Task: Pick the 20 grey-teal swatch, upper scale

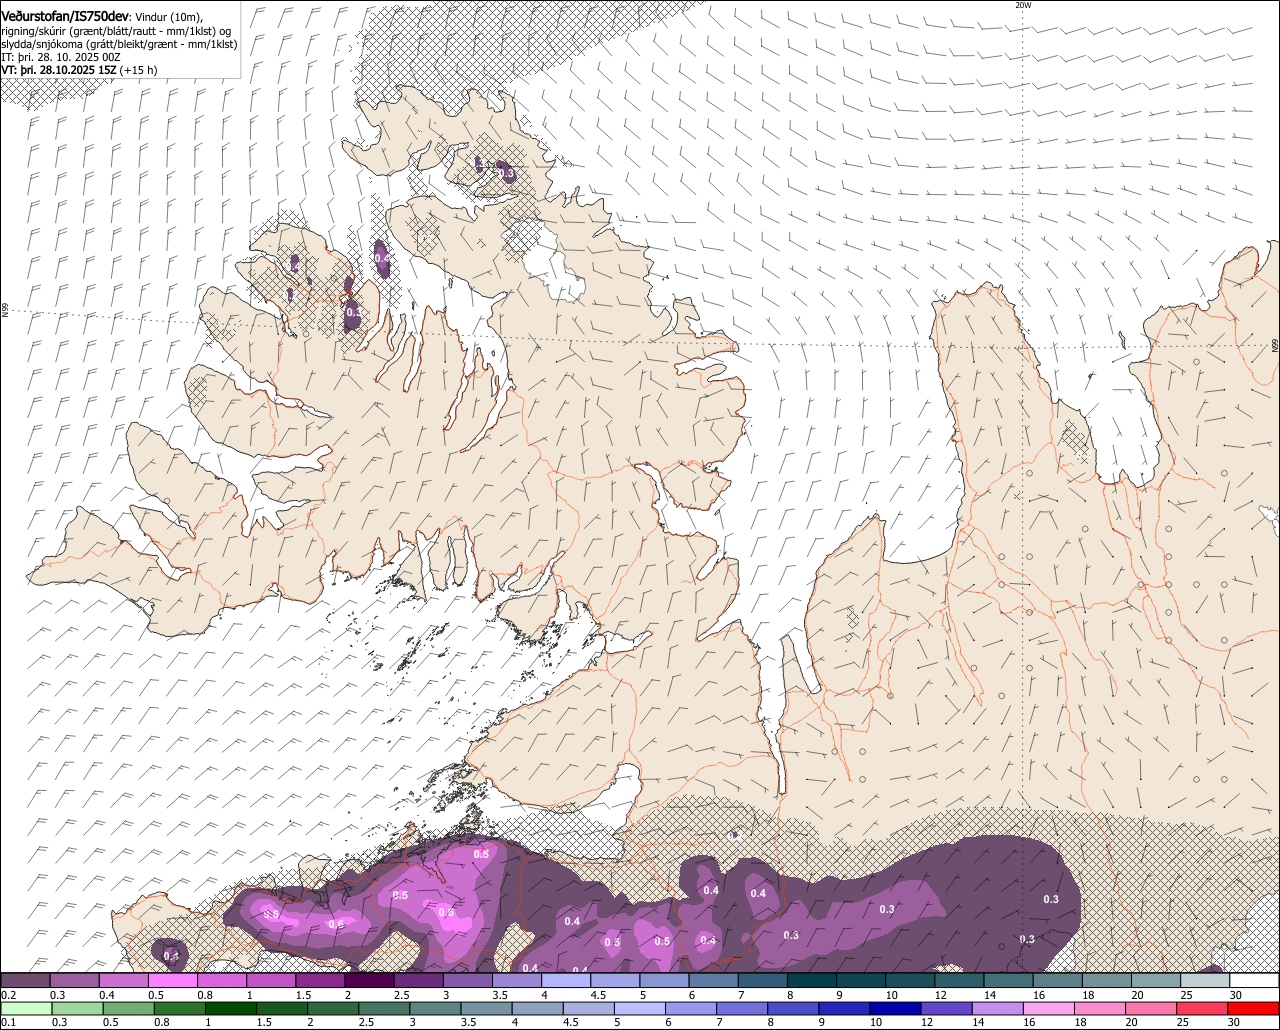Action: click(1156, 980)
